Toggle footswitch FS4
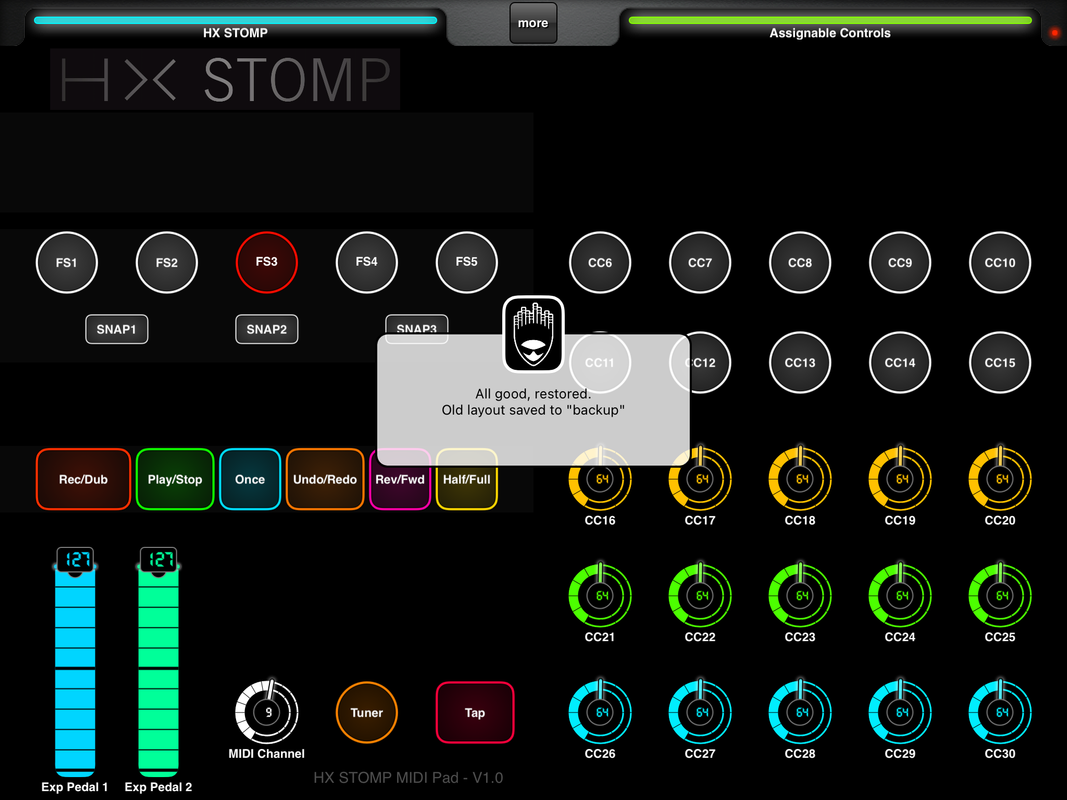1067x800 pixels. [x=367, y=263]
